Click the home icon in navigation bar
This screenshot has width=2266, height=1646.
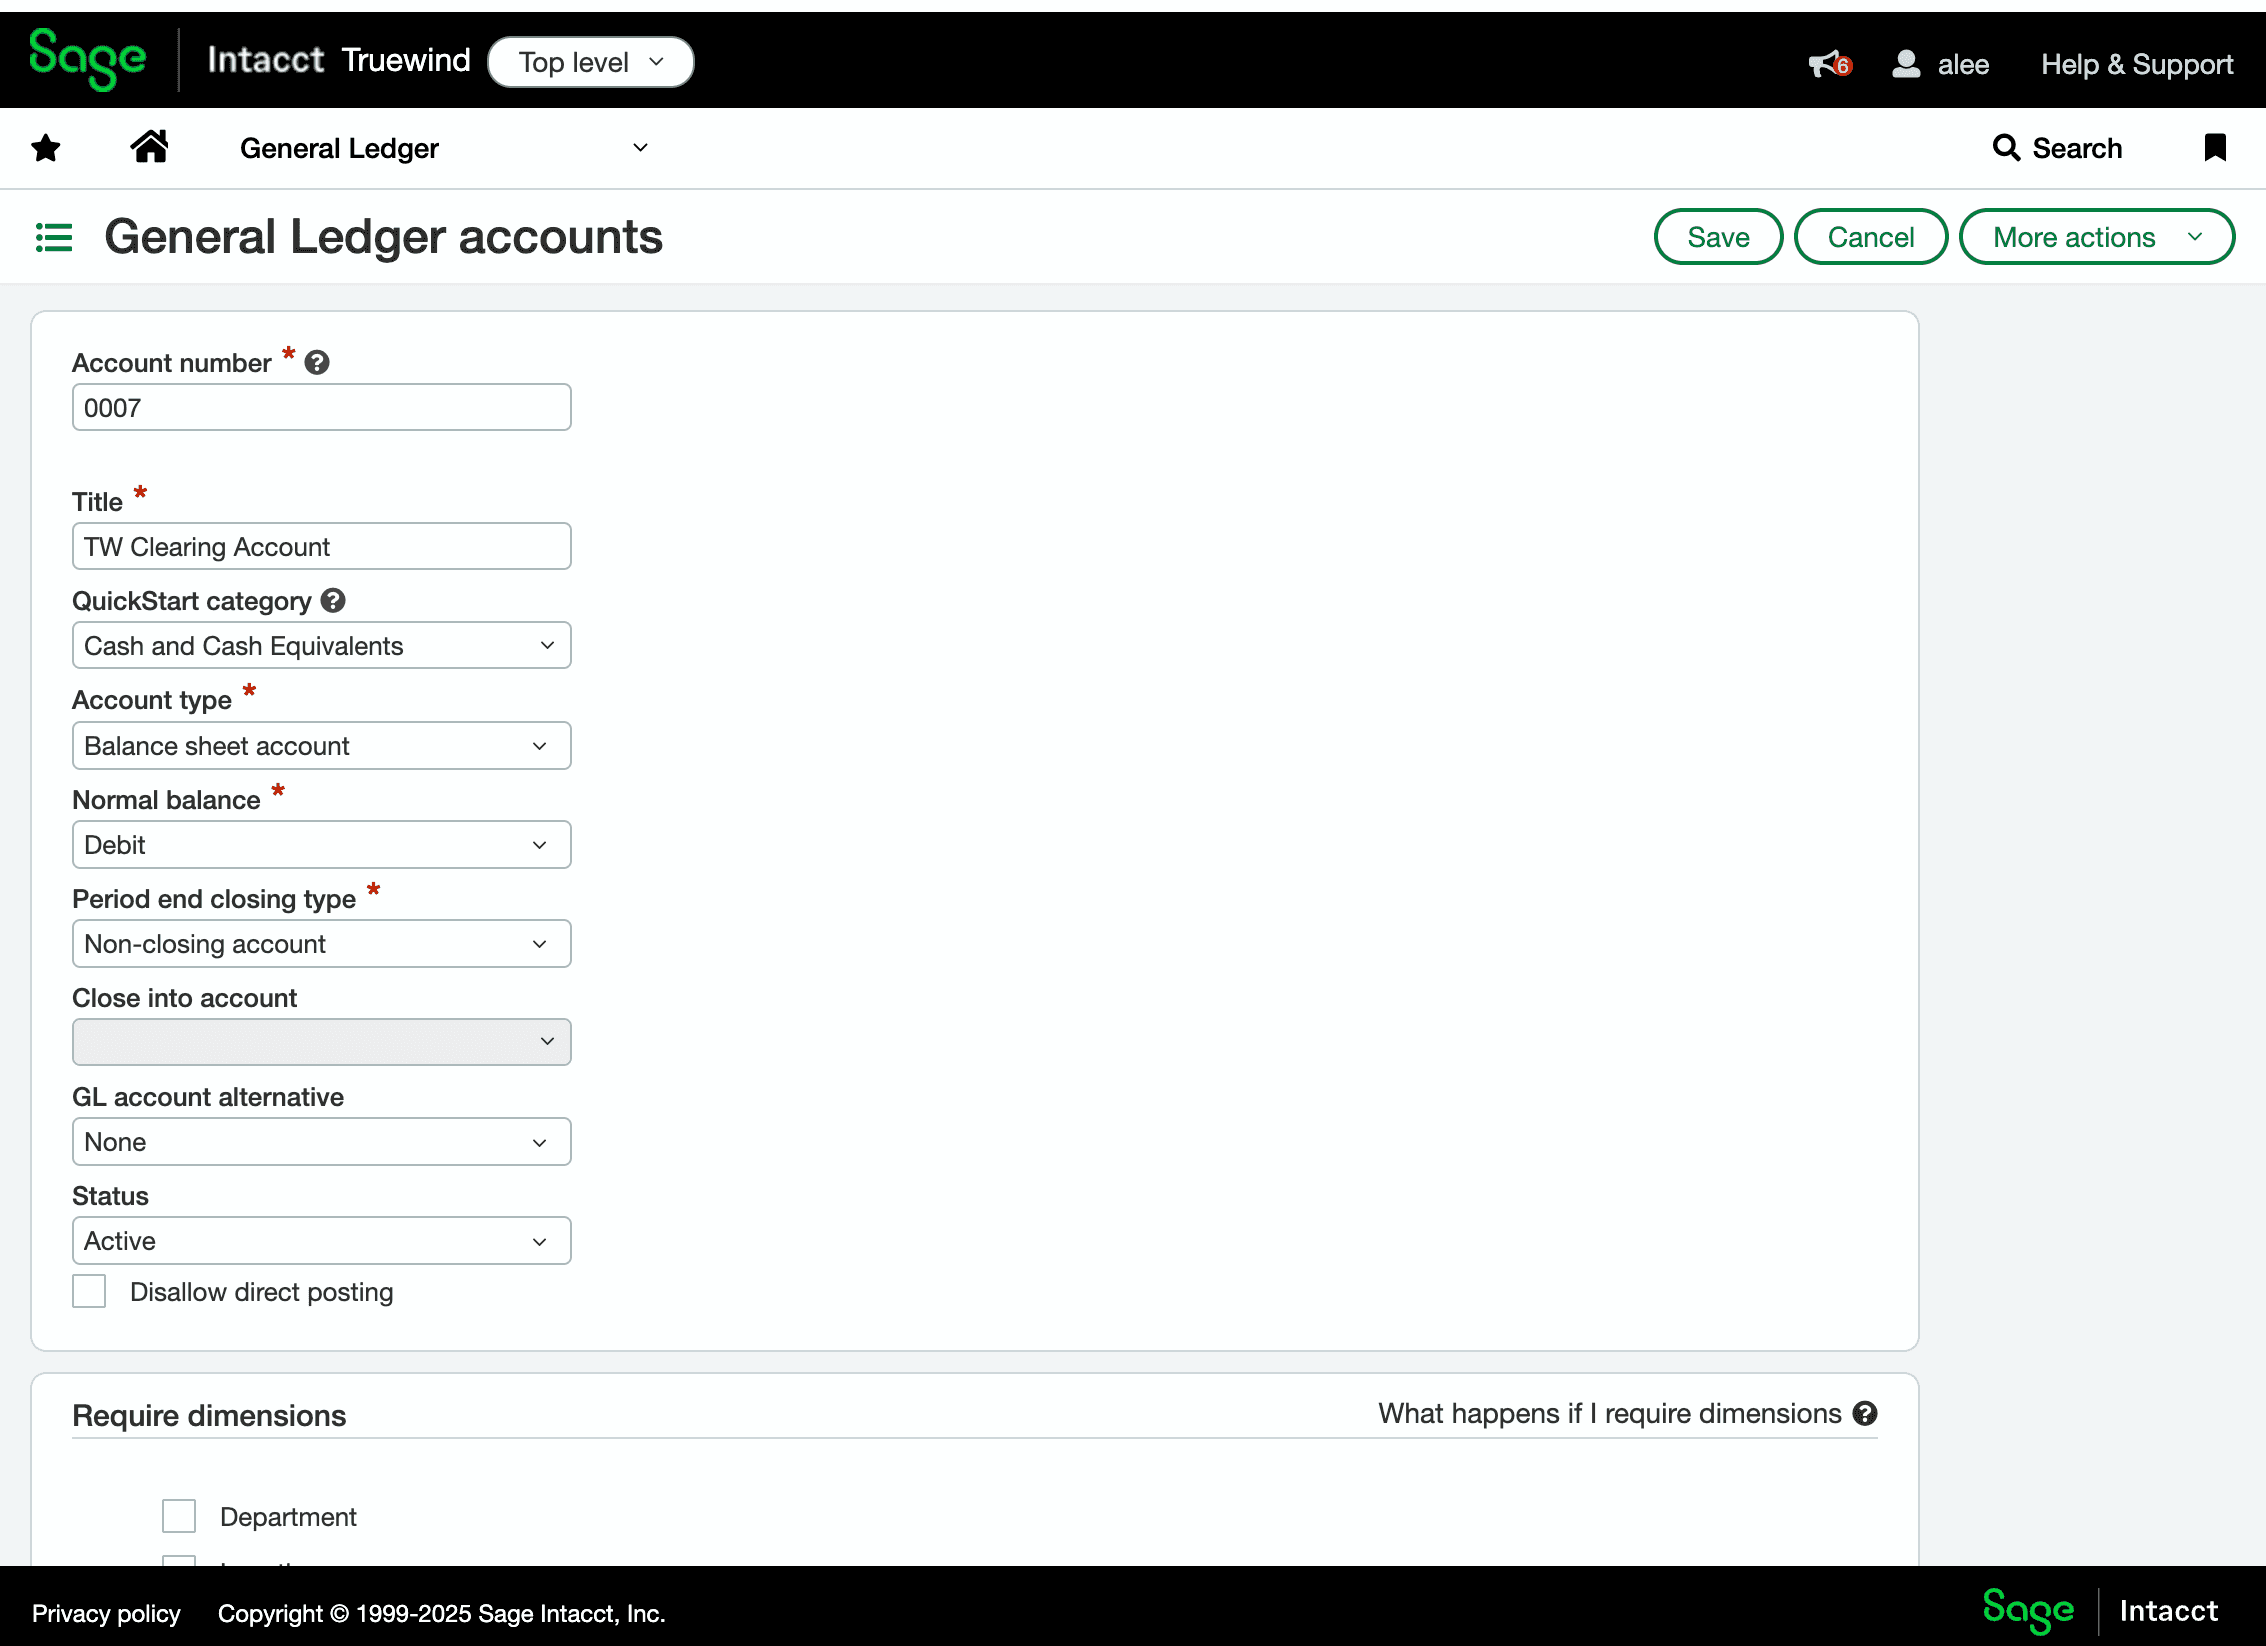pos(150,147)
